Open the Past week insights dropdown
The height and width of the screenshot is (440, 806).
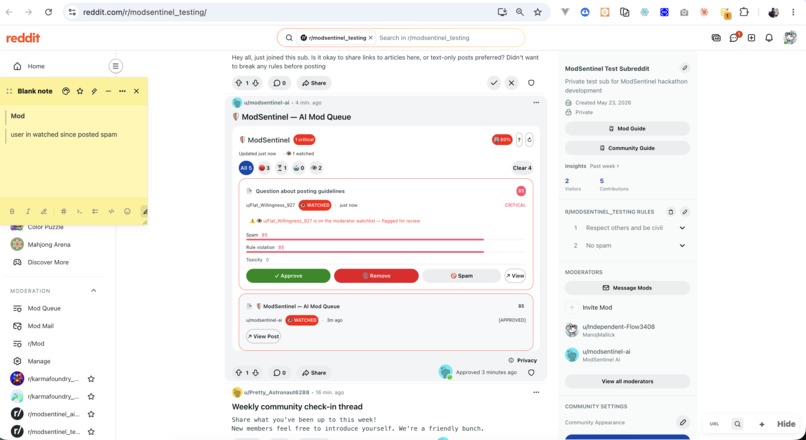point(604,166)
